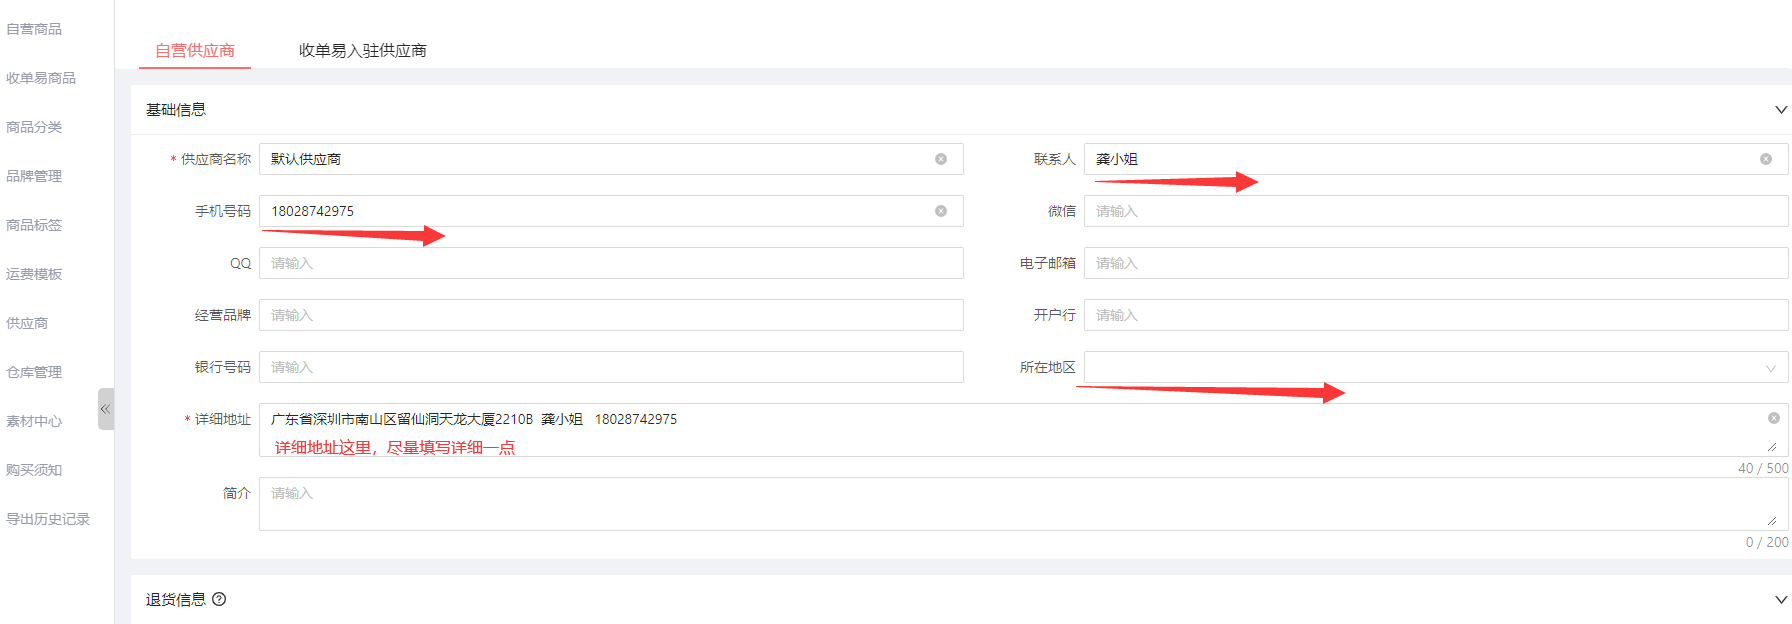Screen dimensions: 1792x624
Task: Open the 所在地区 dropdown
Action: point(1435,367)
